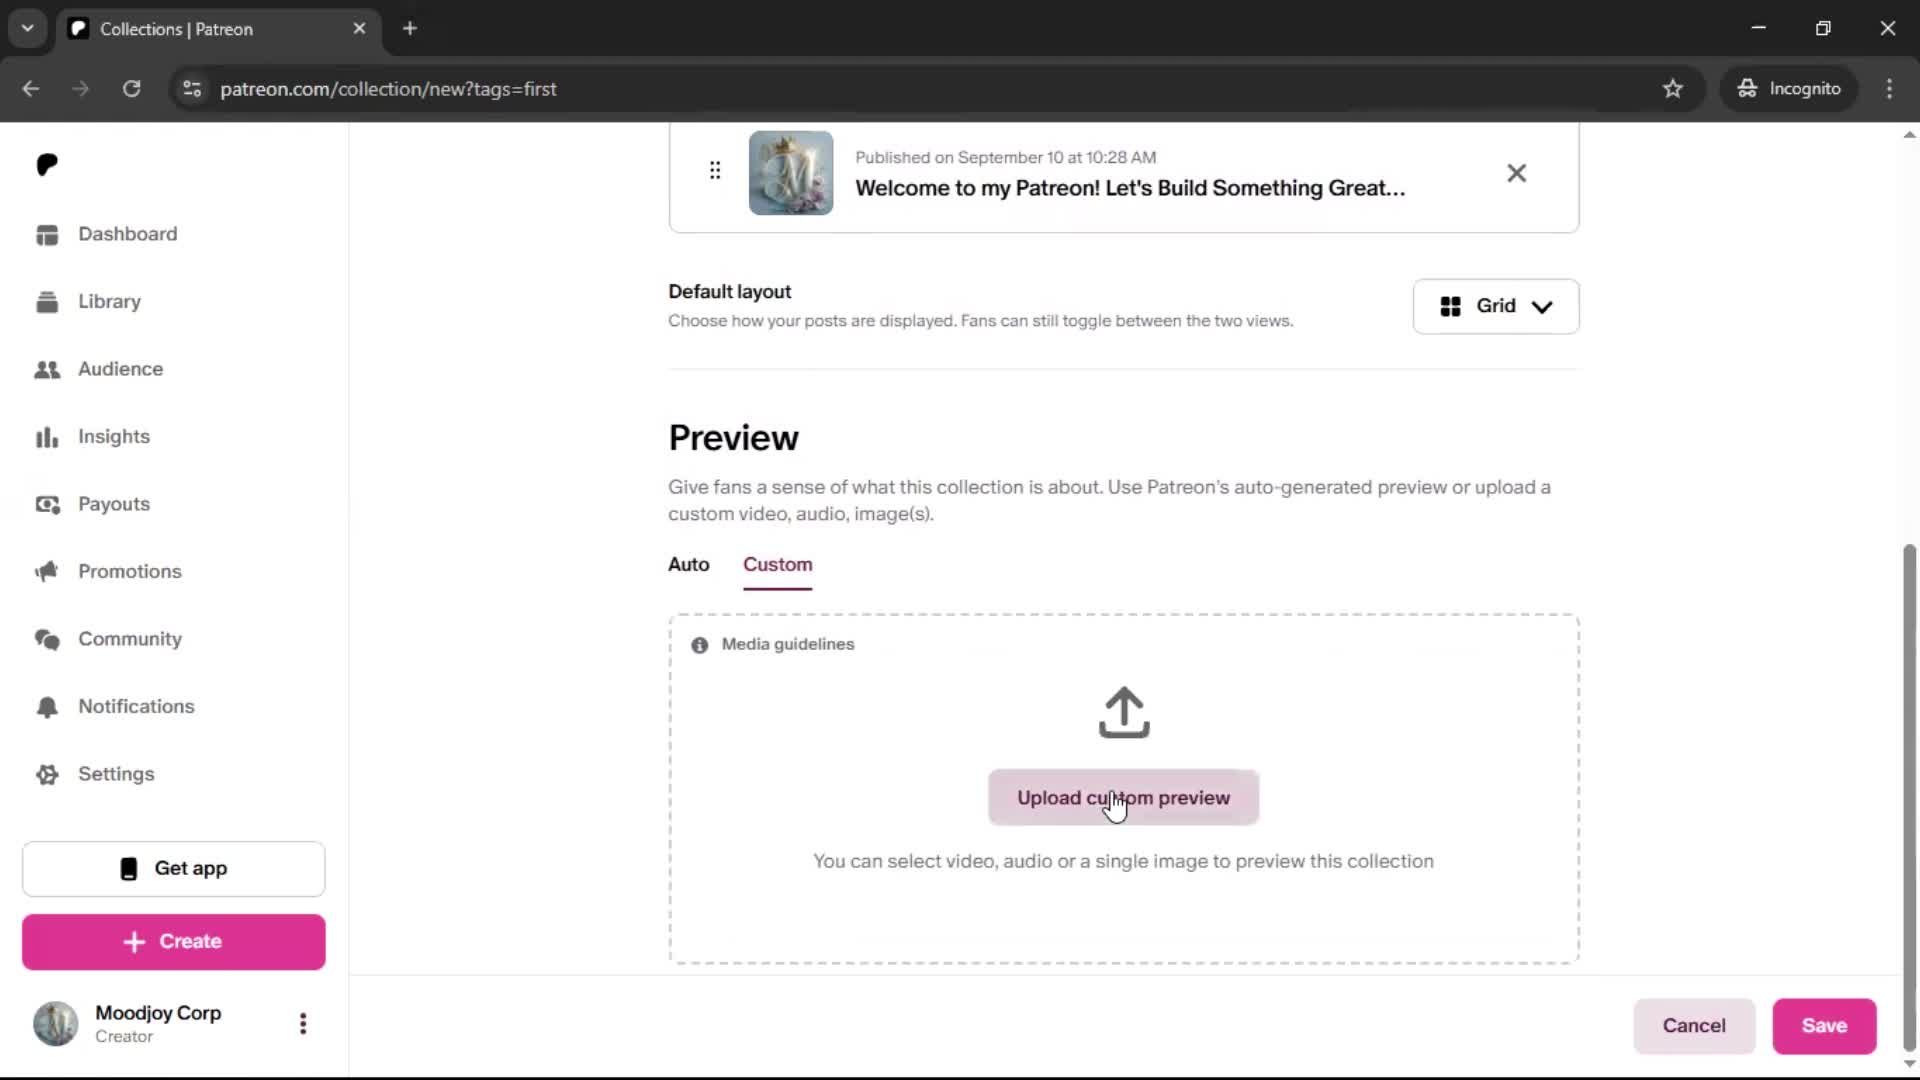Click the Preview section heading

point(733,438)
